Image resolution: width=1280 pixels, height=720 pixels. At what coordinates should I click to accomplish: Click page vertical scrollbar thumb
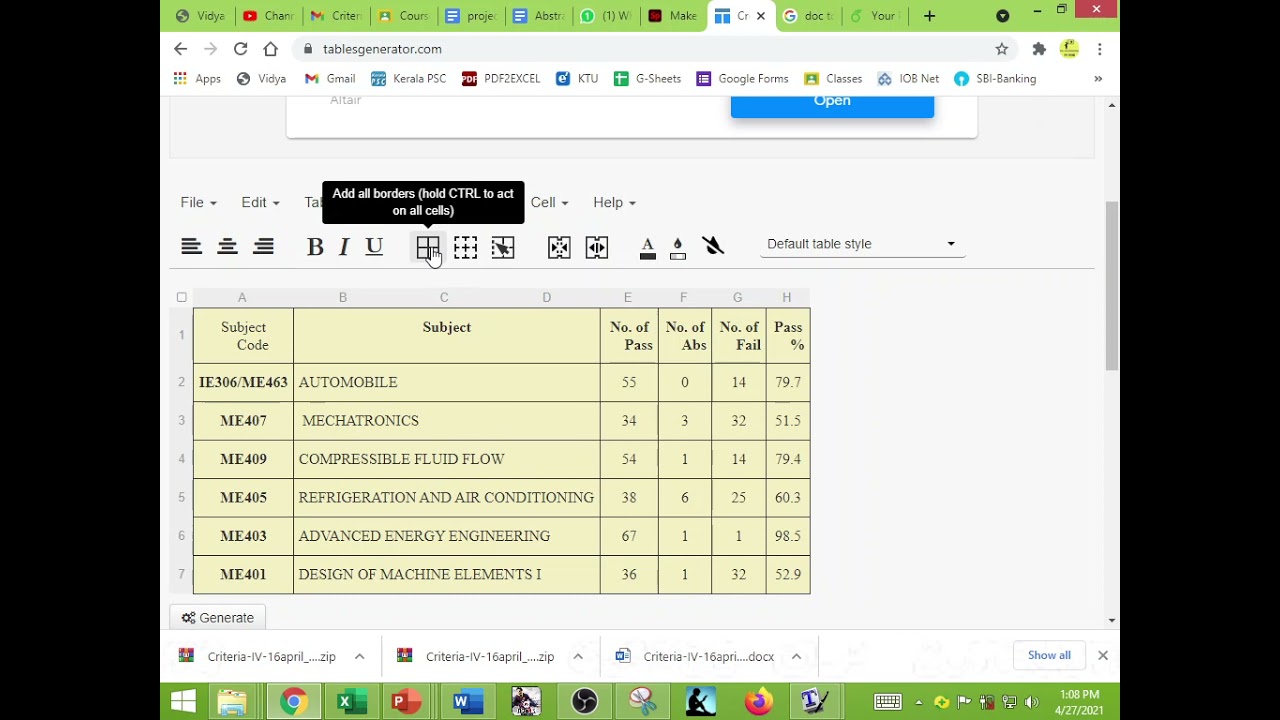coord(1112,286)
